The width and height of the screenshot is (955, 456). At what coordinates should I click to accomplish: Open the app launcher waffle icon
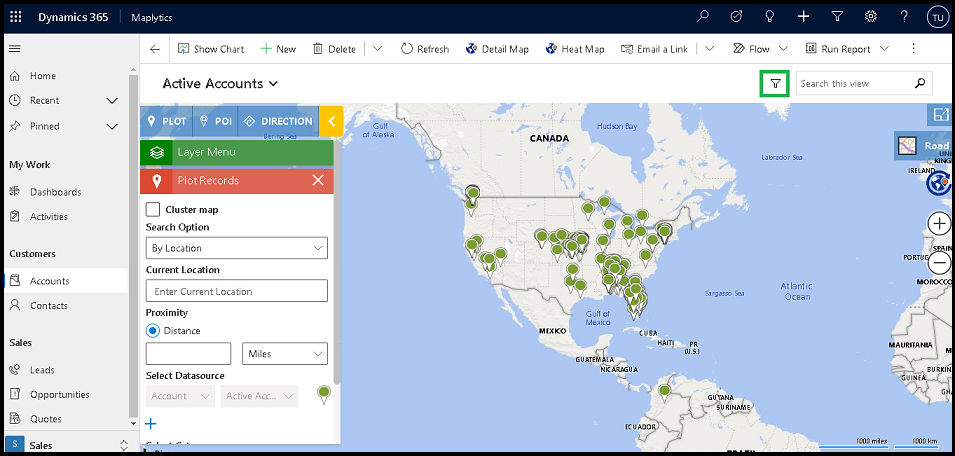pyautogui.click(x=16, y=17)
